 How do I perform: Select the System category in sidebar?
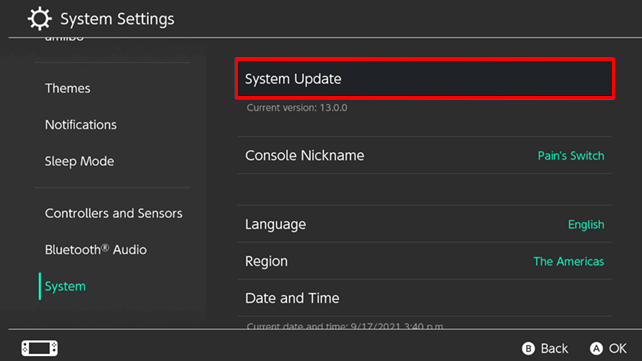(65, 286)
